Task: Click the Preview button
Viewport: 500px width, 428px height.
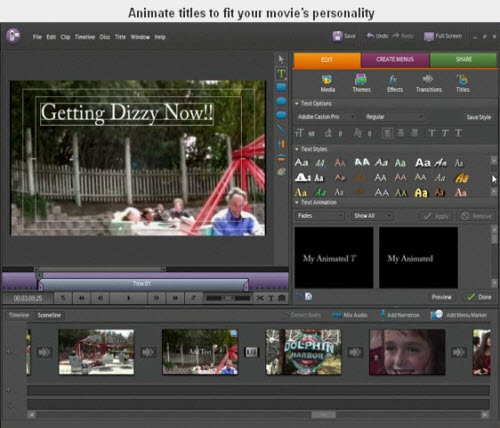Action: pyautogui.click(x=441, y=297)
